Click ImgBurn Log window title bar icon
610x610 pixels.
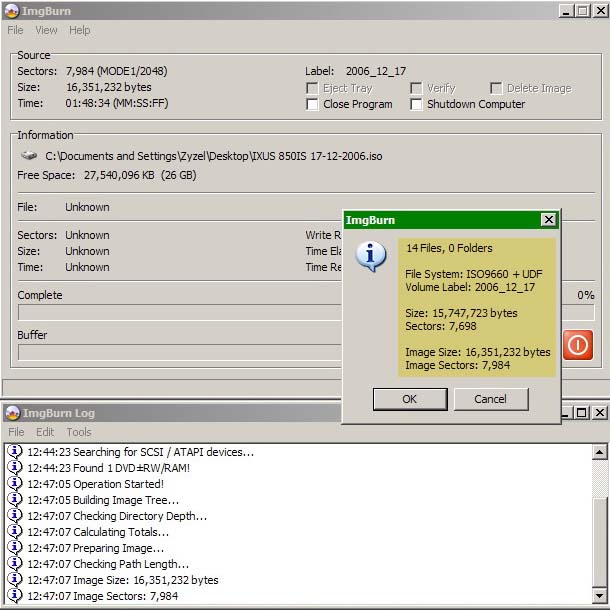tap(13, 413)
